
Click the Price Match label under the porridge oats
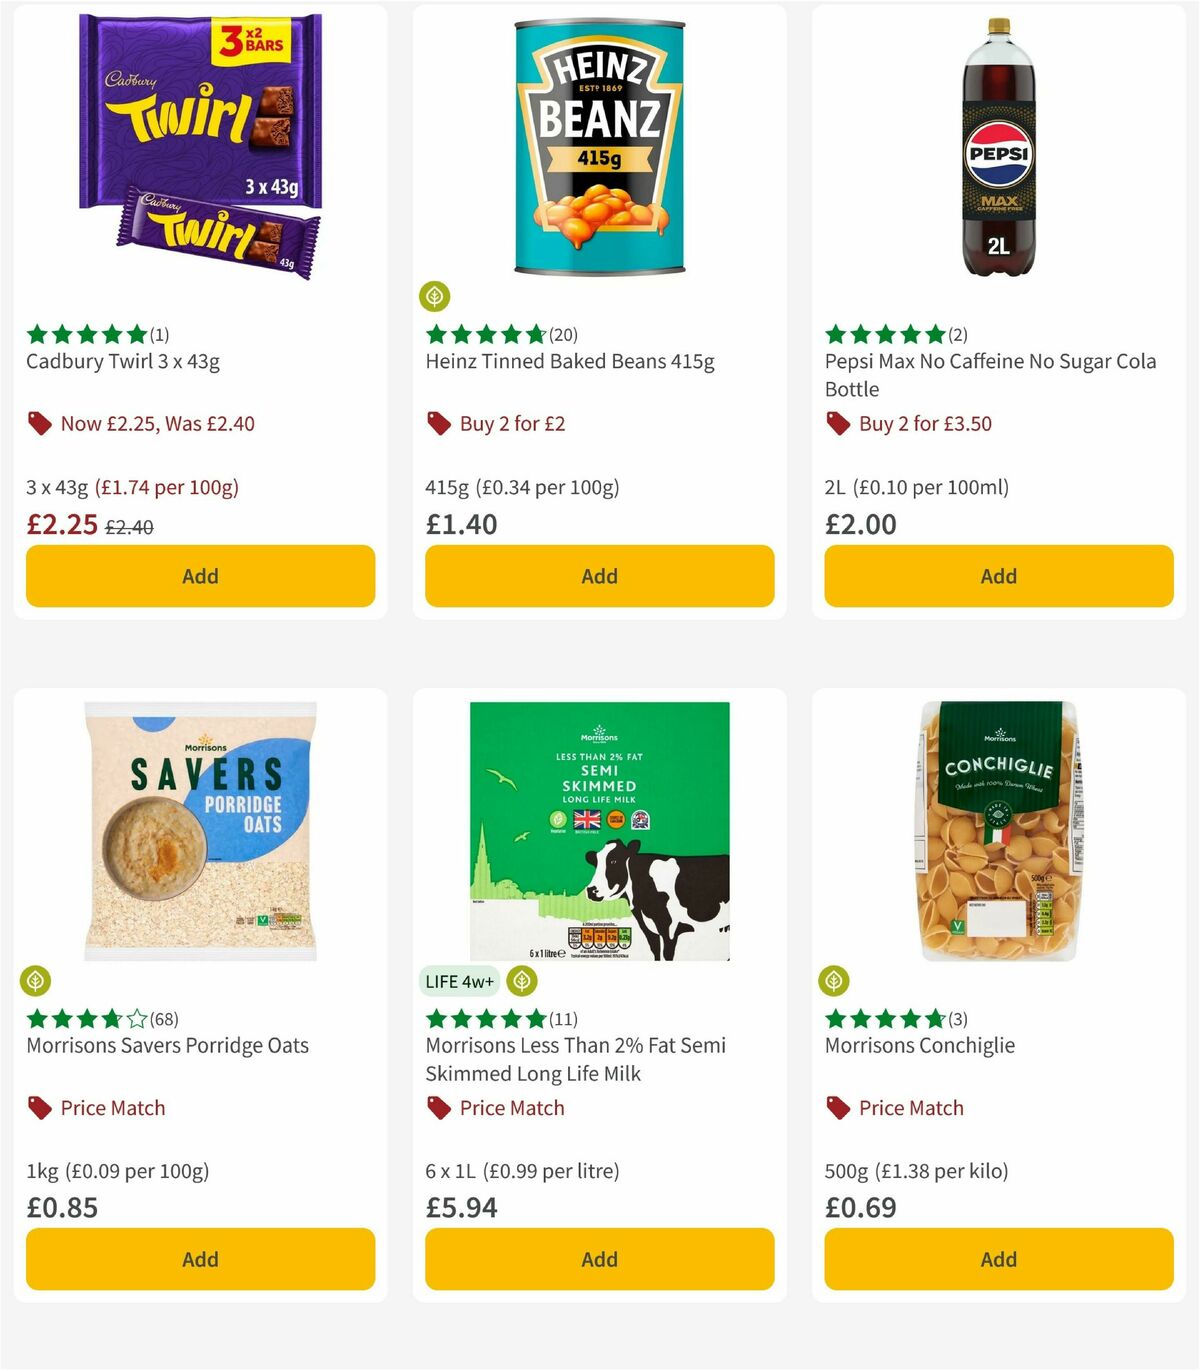point(113,1108)
